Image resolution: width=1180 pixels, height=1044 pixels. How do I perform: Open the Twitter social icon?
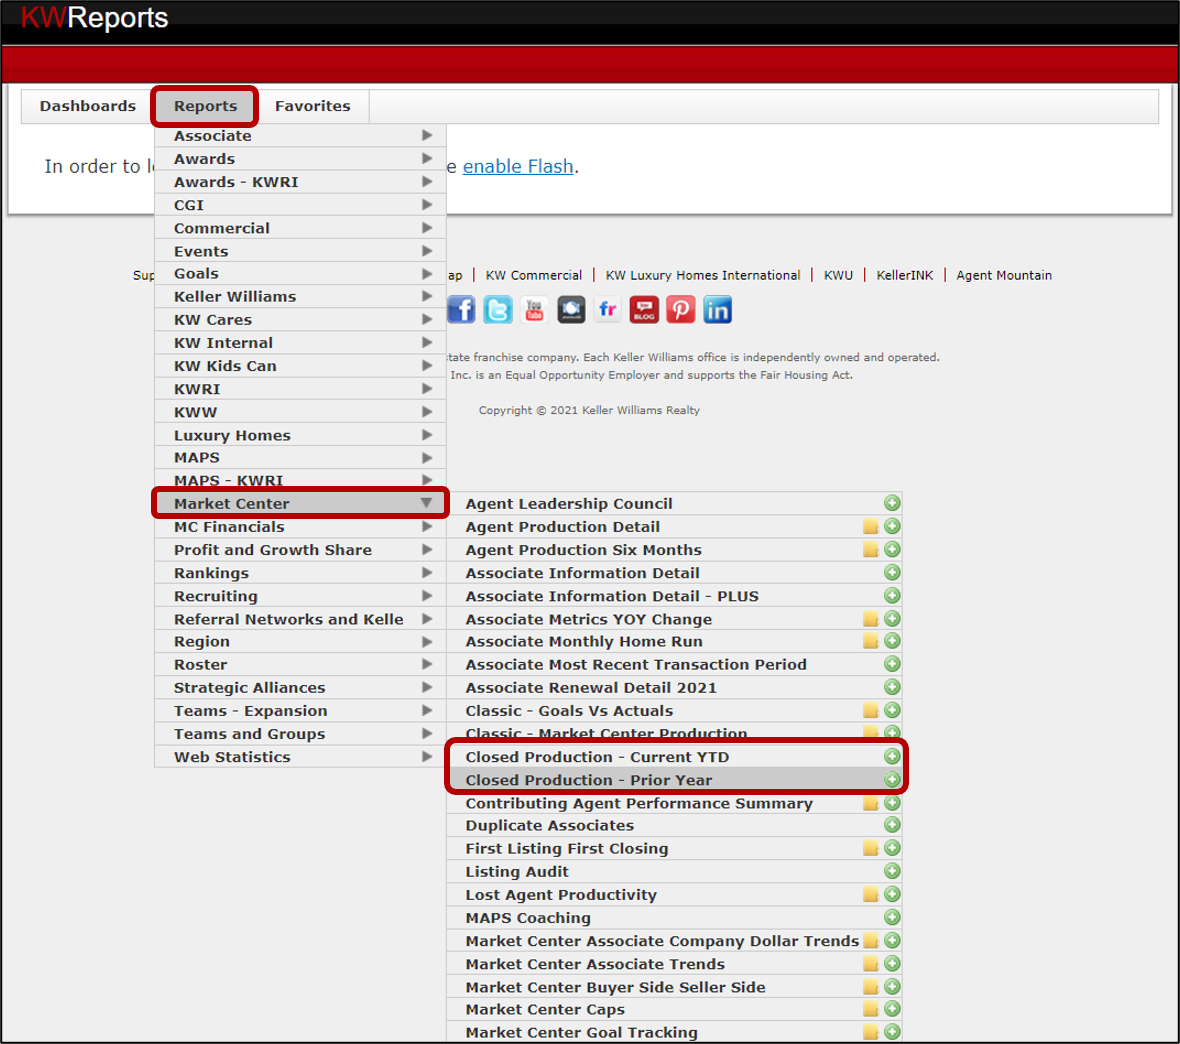pyautogui.click(x=497, y=310)
